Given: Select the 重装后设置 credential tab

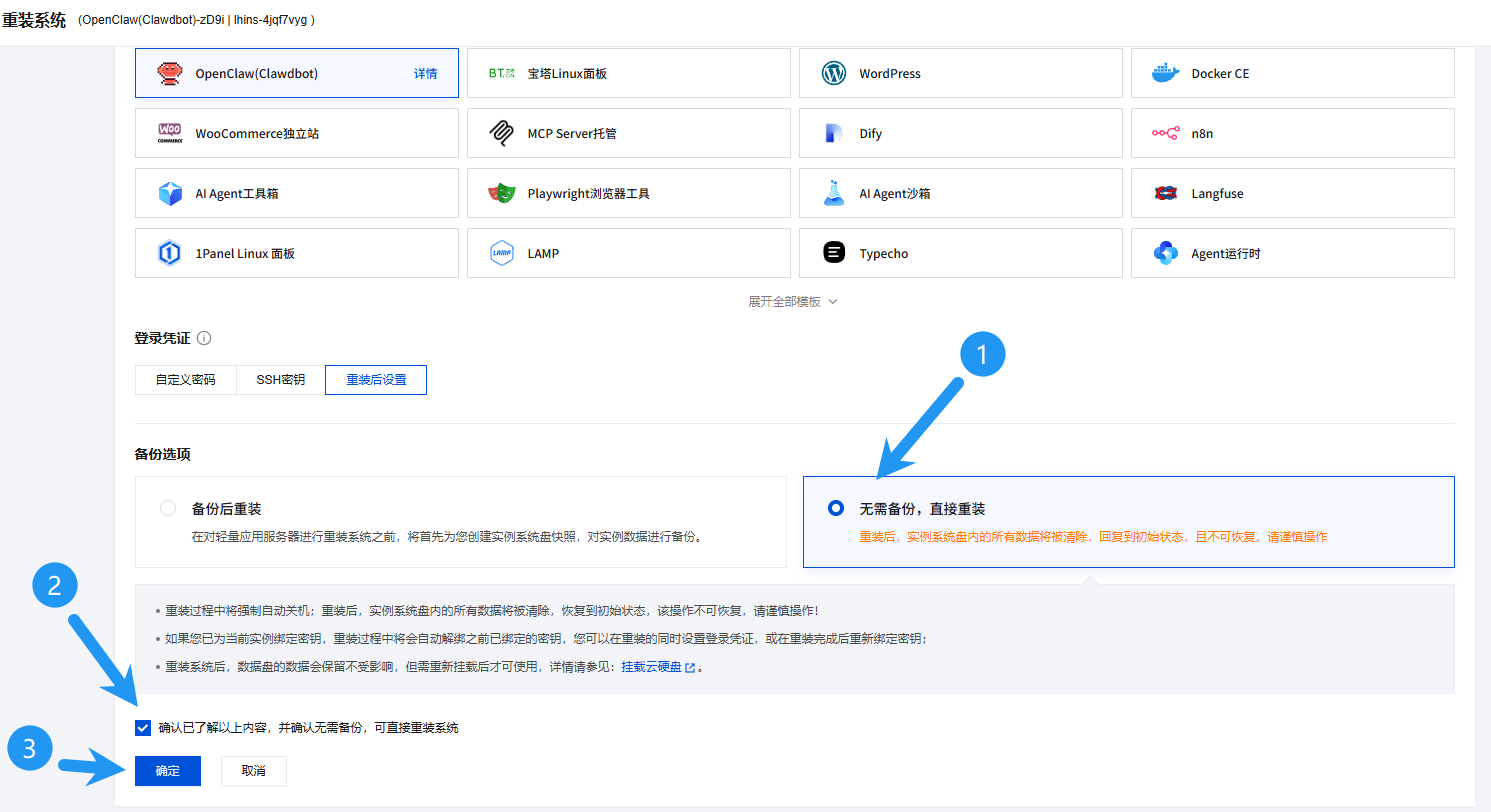Looking at the screenshot, I should coord(376,380).
